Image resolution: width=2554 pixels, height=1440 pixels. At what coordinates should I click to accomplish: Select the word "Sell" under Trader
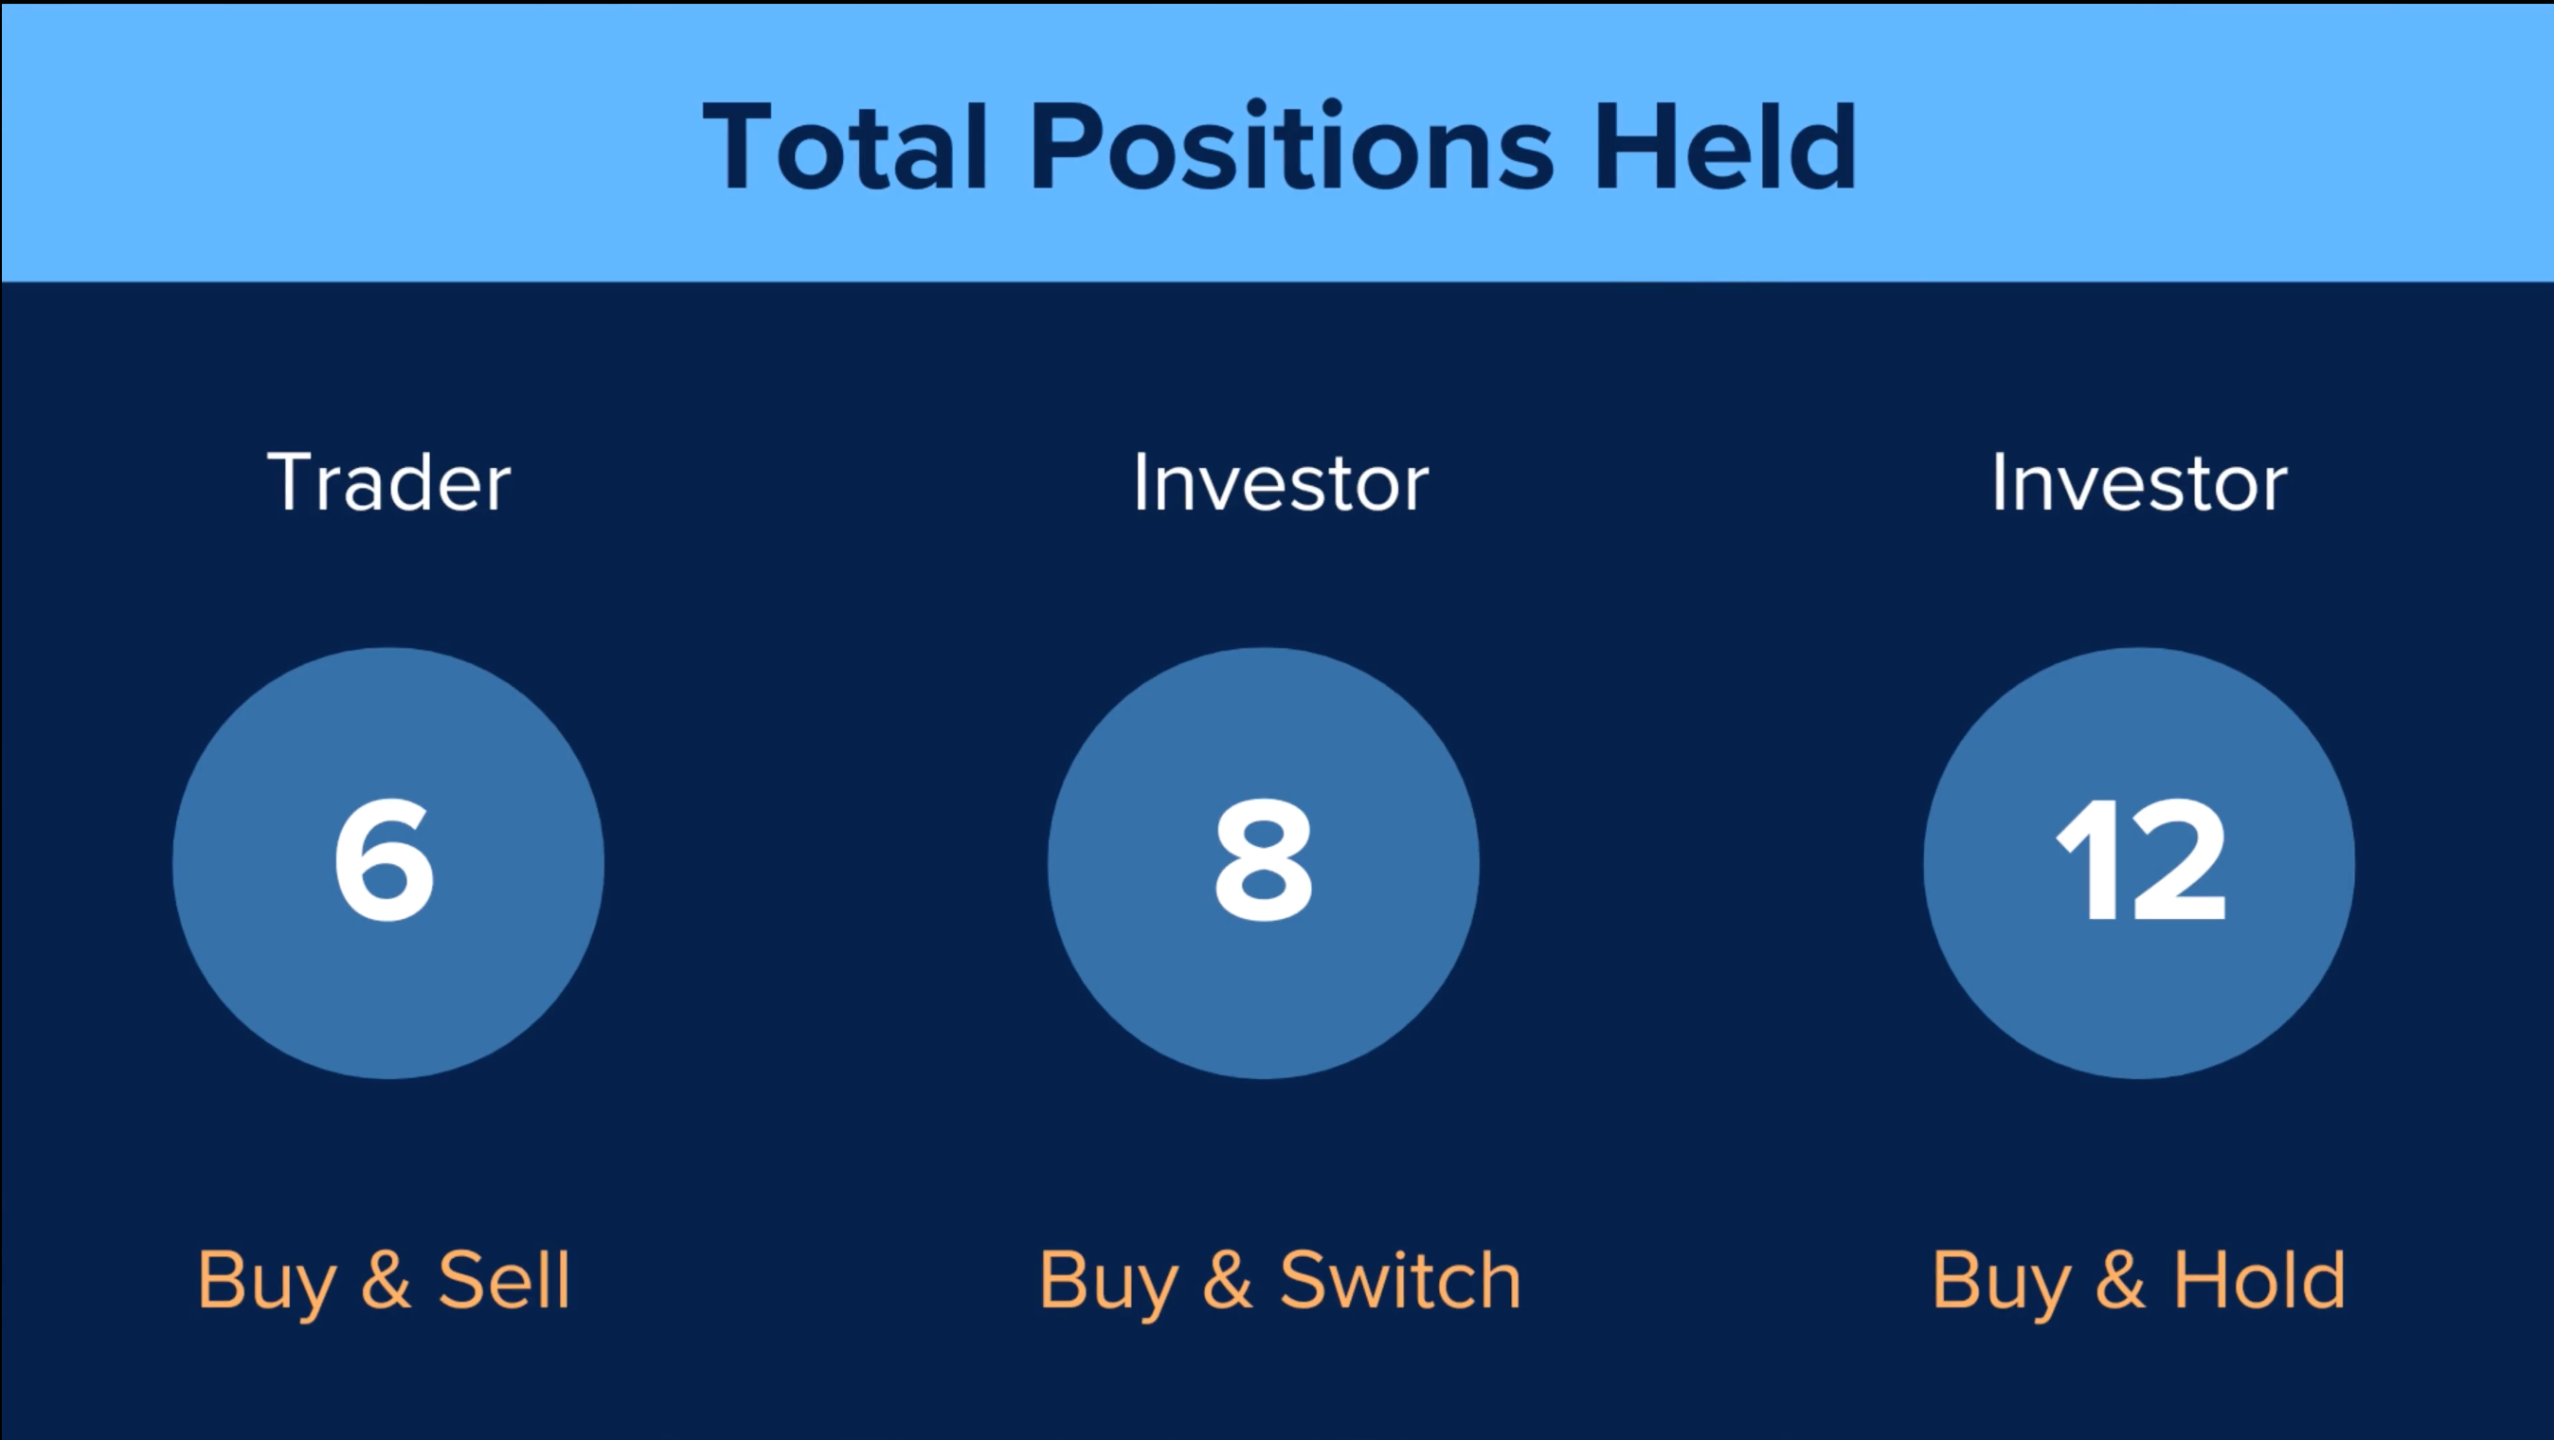[x=504, y=1280]
